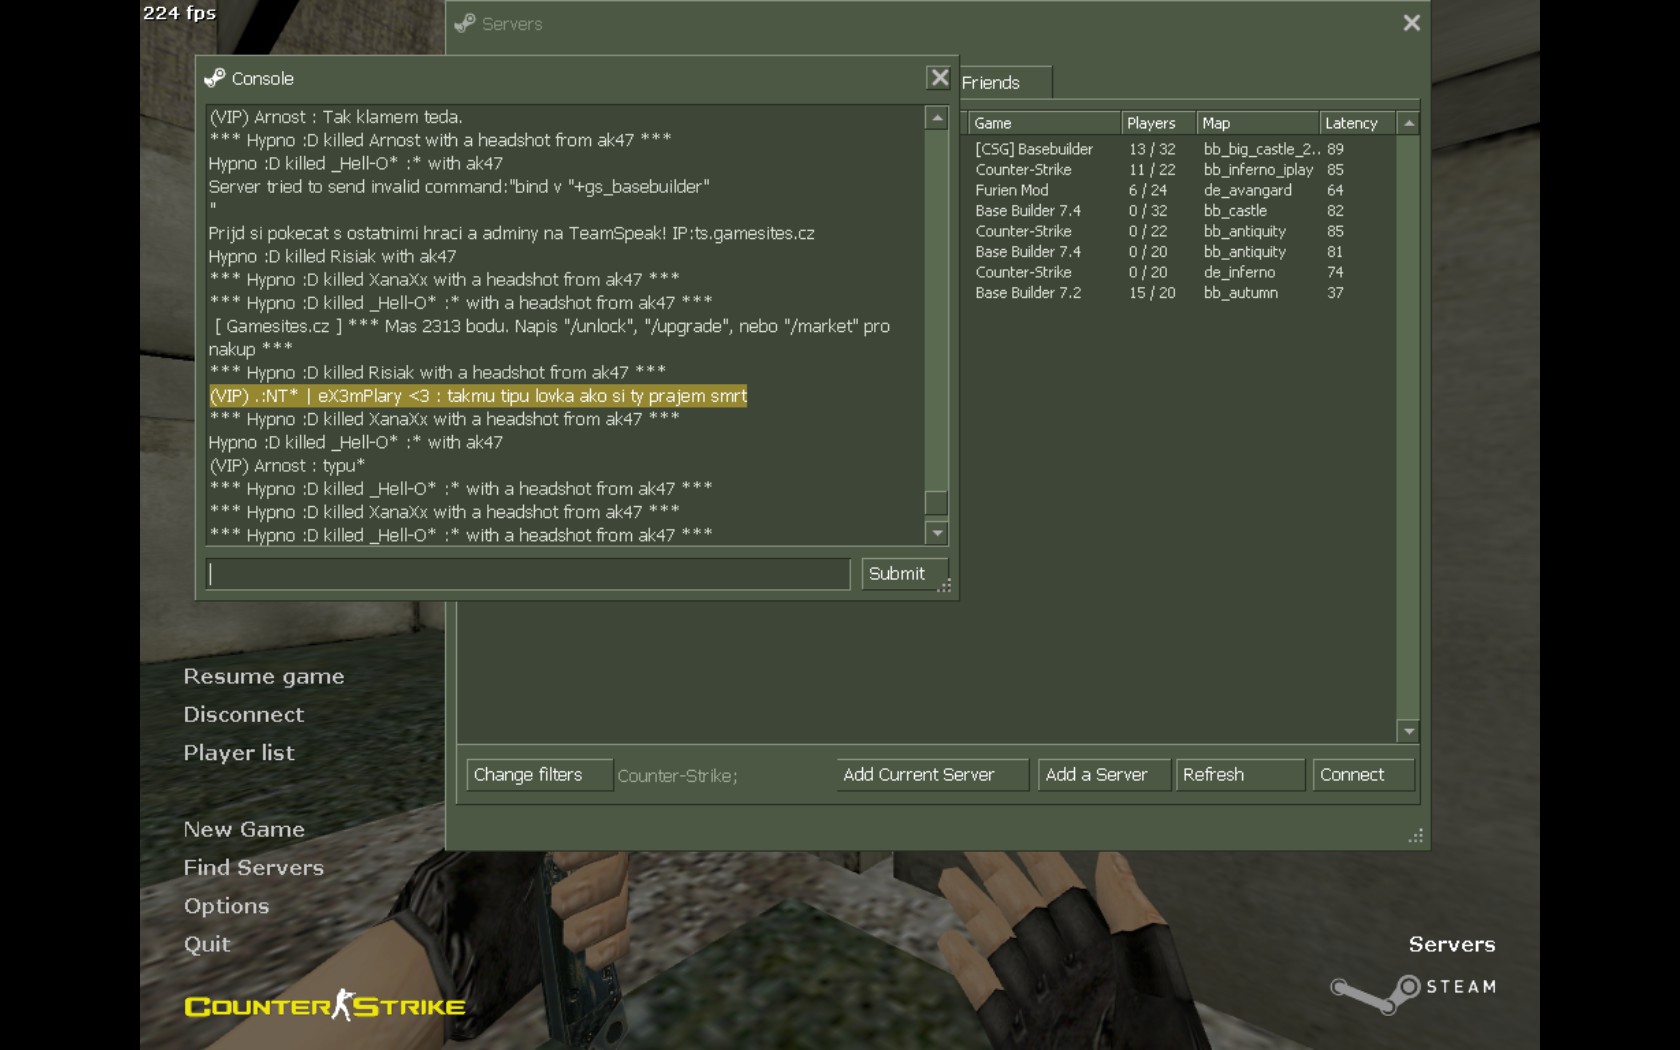Click Quit in main menu
The height and width of the screenshot is (1050, 1680).
click(207, 944)
